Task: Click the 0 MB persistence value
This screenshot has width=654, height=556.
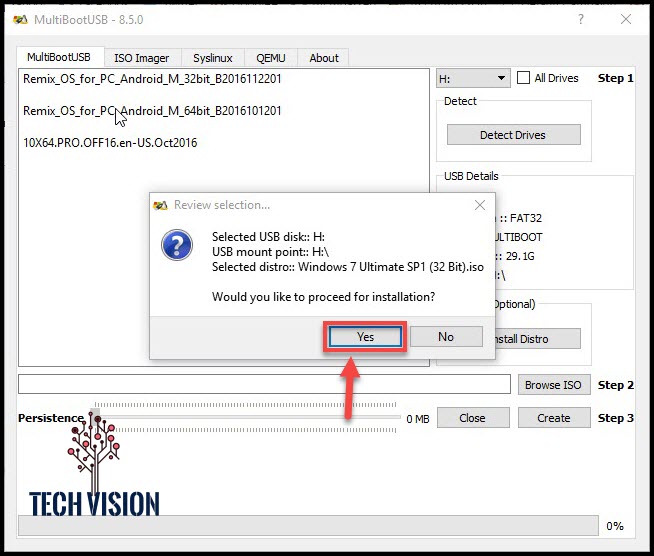Action: click(x=418, y=419)
